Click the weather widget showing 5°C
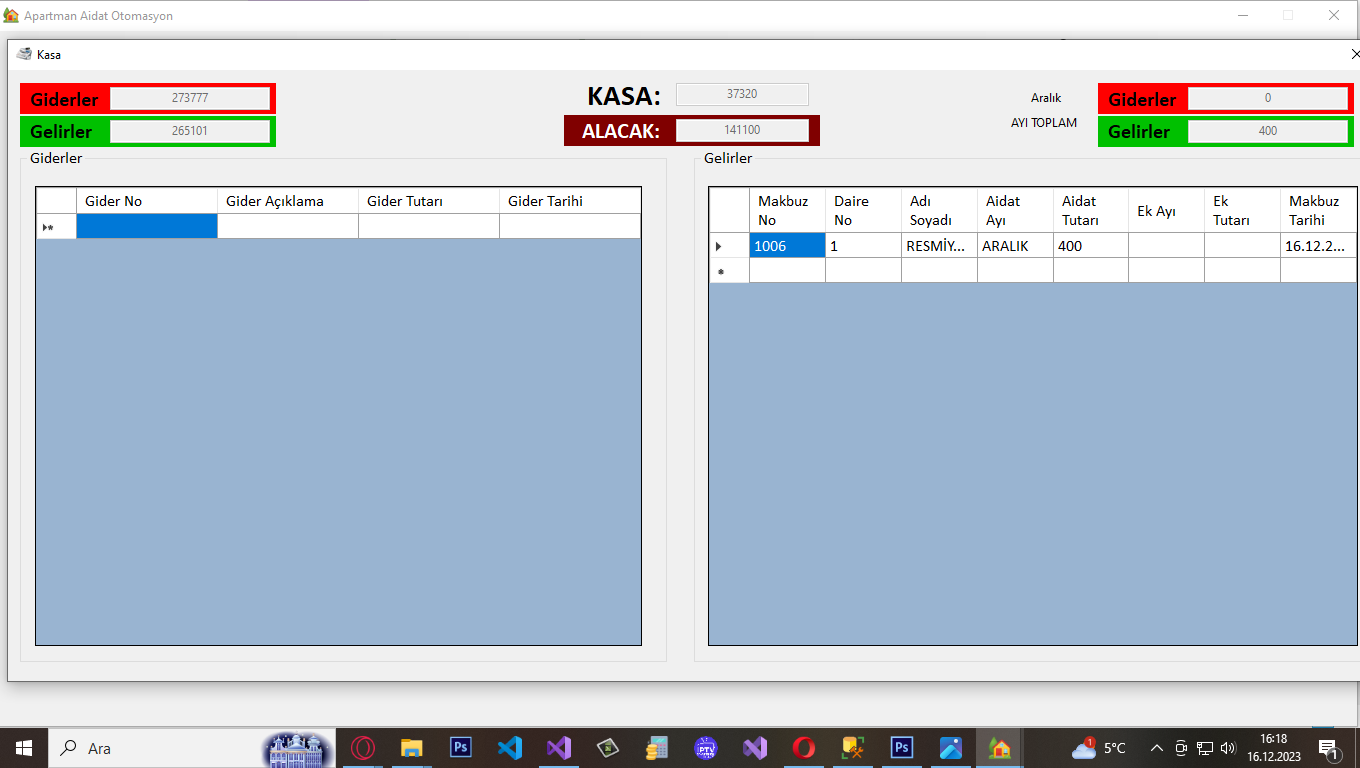The height and width of the screenshot is (768, 1360). tap(1099, 748)
